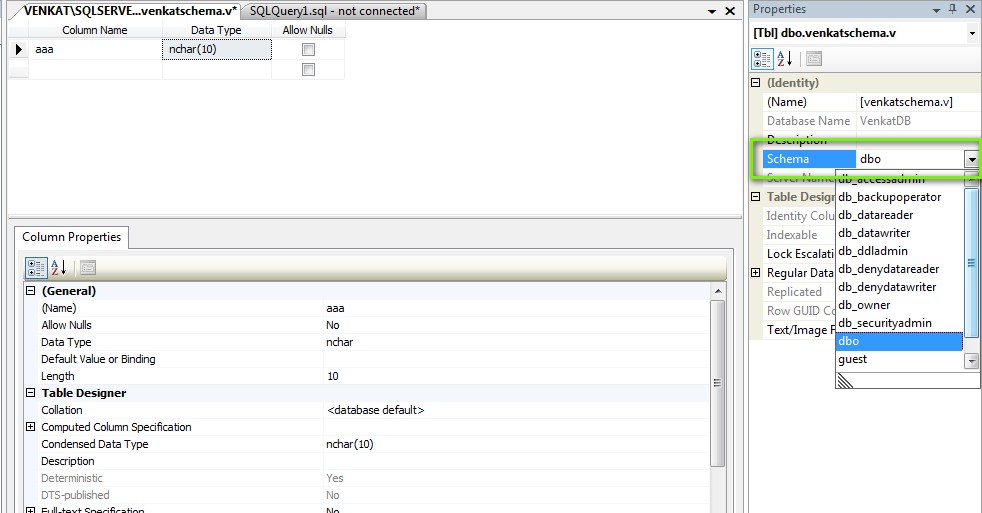Switch to SQLQuery1.sql tab
Viewport: 982px width, 513px height.
click(x=334, y=11)
